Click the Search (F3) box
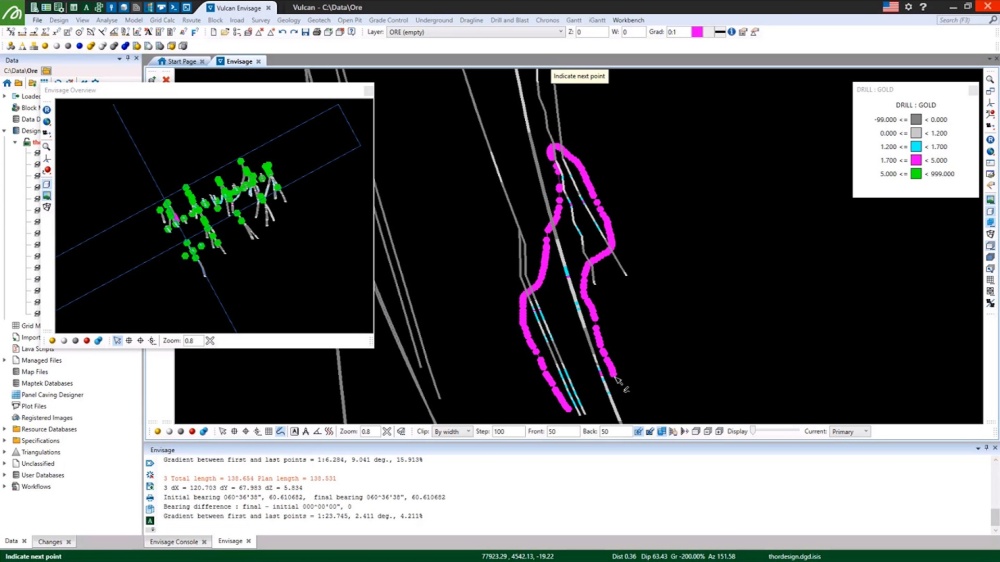Viewport: 1000px width, 562px height. tap(960, 20)
